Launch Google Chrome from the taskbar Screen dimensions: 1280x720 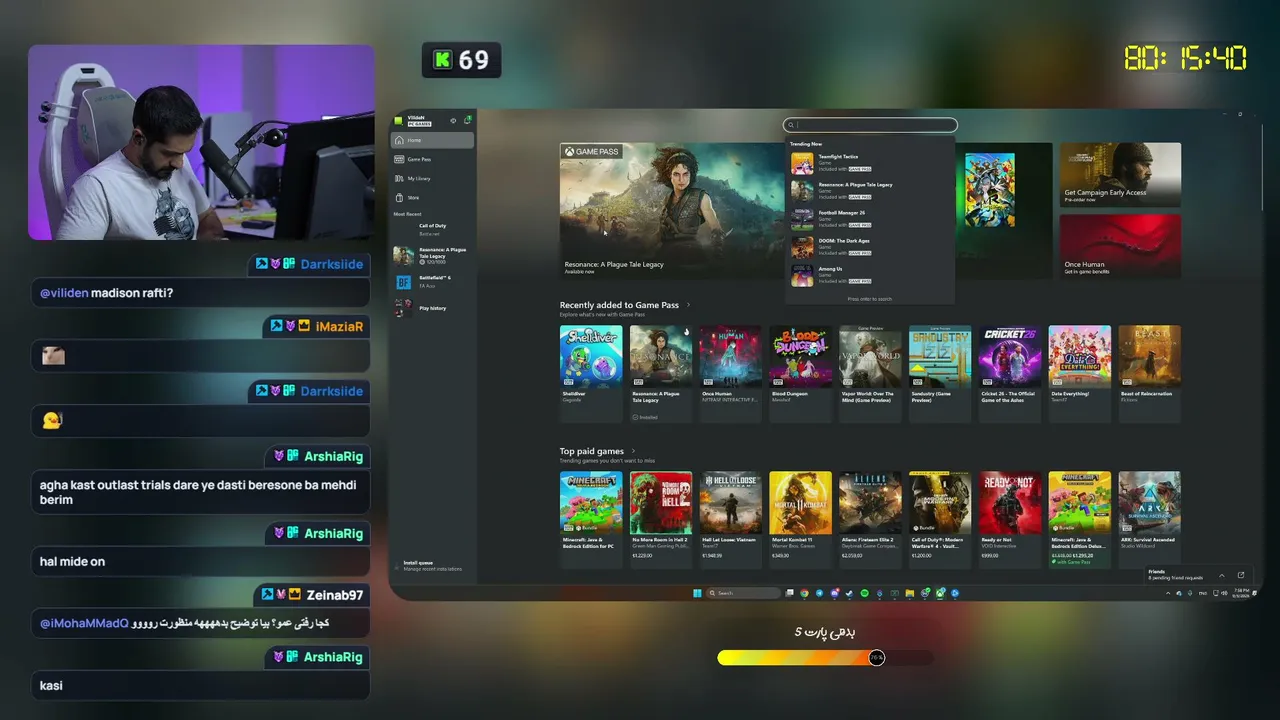(804, 593)
